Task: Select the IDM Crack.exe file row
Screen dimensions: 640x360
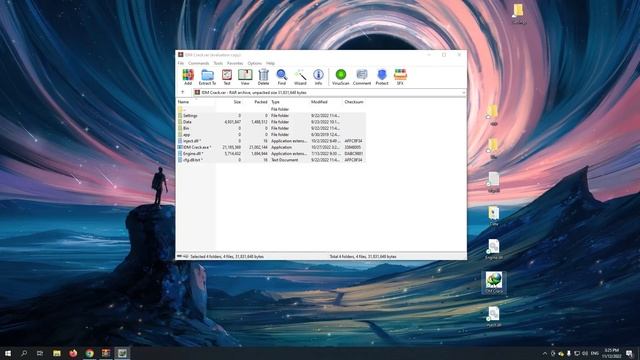Action: [x=271, y=147]
